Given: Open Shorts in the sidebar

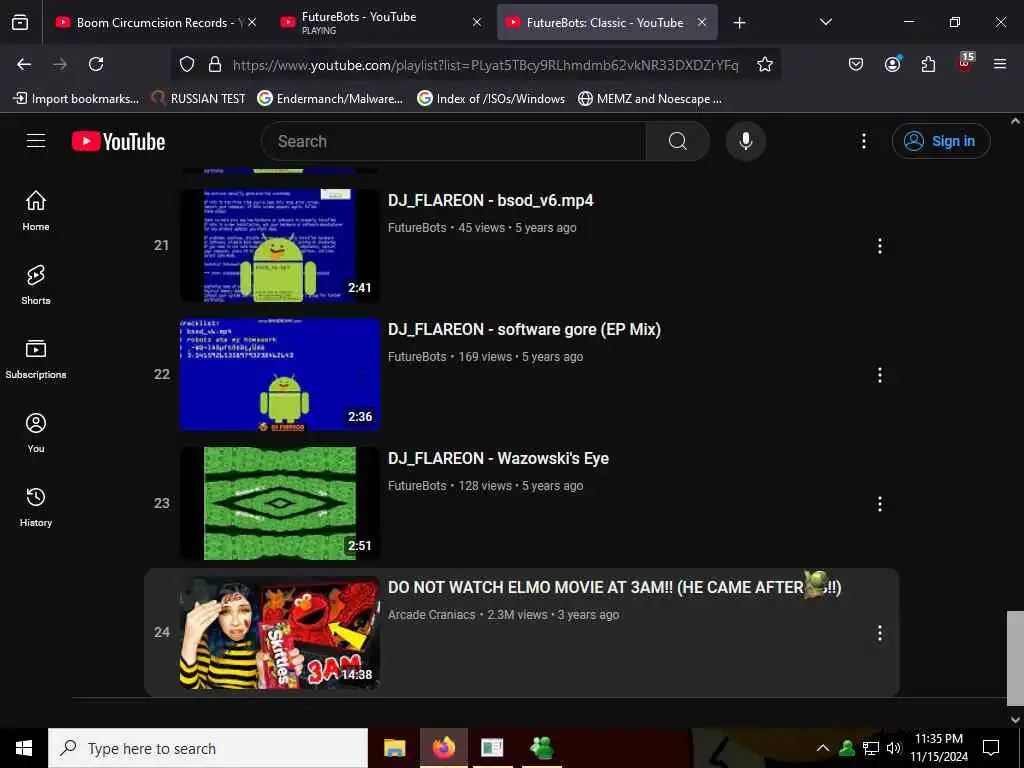Looking at the screenshot, I should [36, 285].
